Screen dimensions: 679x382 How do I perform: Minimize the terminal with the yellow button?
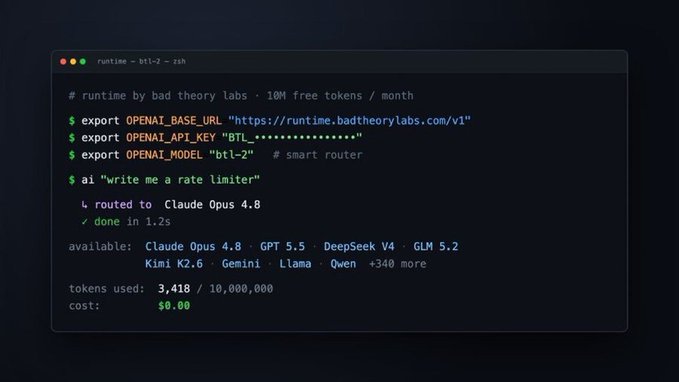tap(73, 62)
